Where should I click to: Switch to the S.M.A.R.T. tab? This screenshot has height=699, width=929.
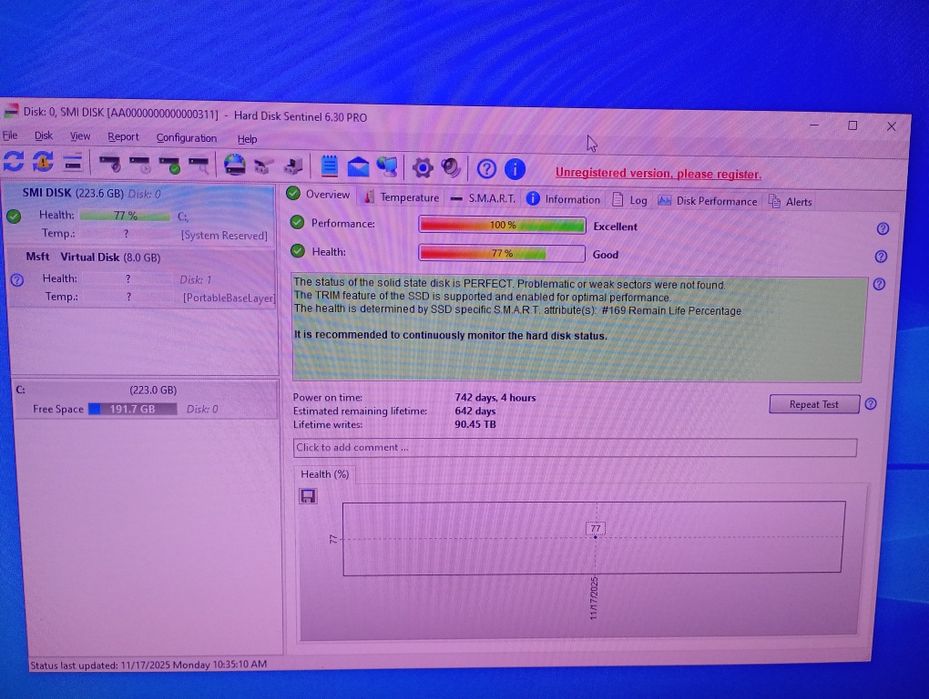[483, 198]
